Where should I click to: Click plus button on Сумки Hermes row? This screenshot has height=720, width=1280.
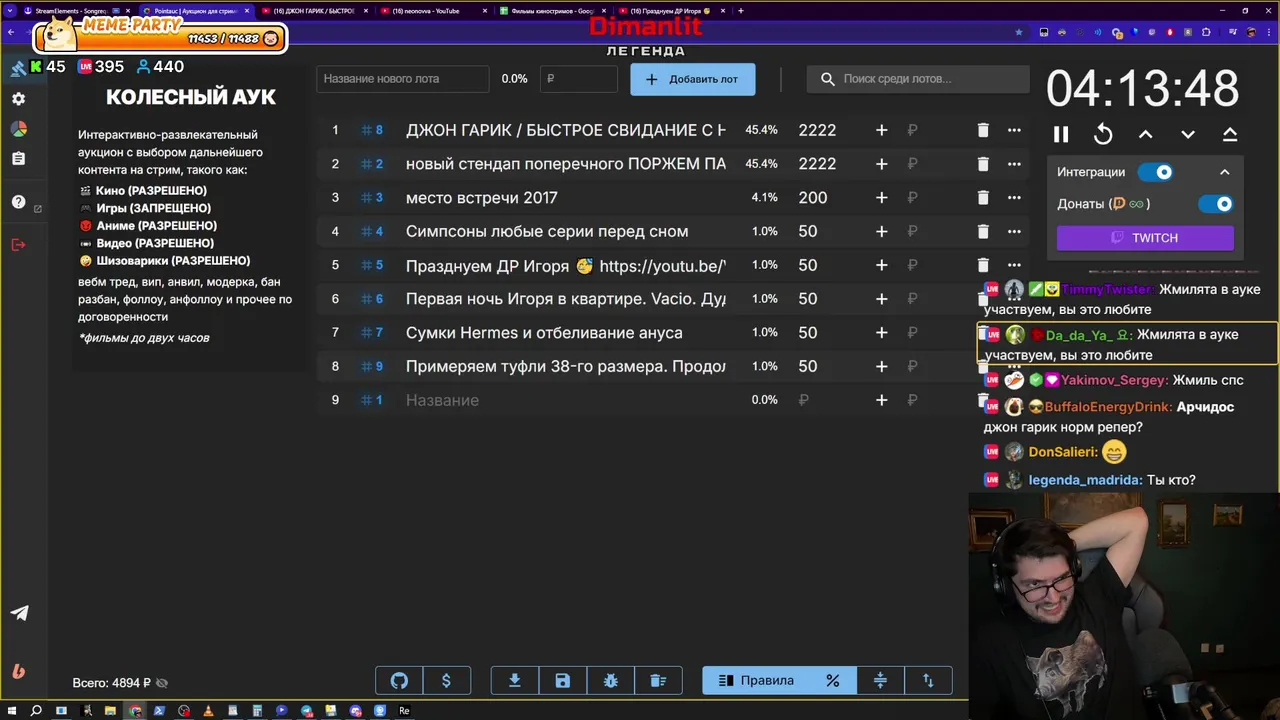pyautogui.click(x=881, y=333)
